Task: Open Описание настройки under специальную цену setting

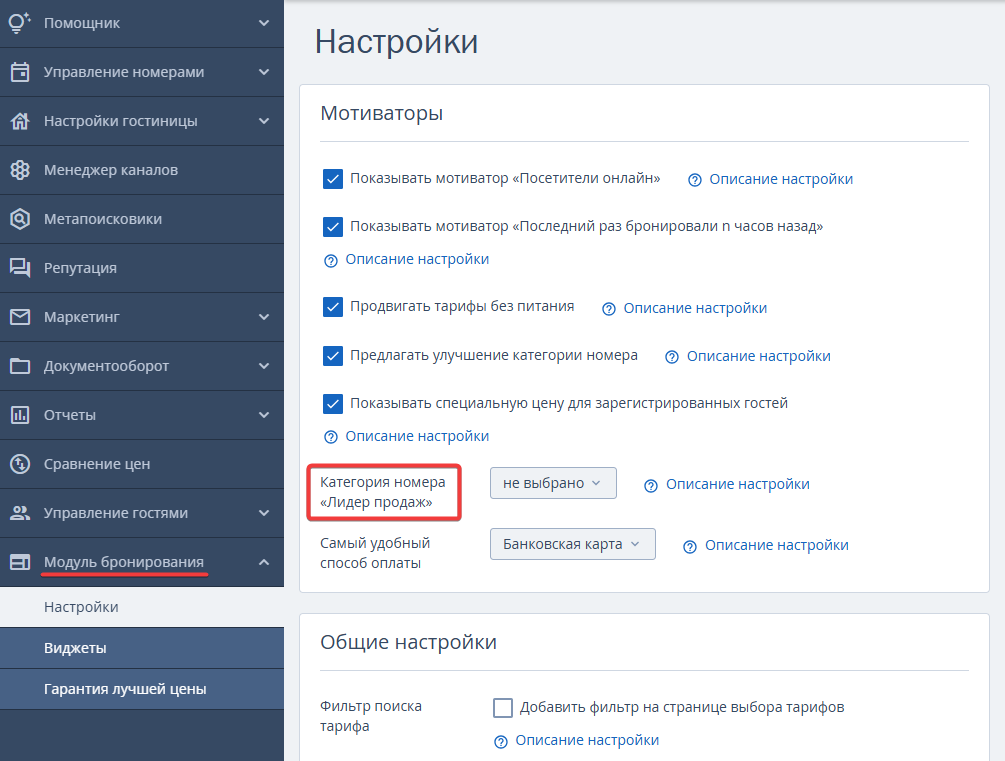Action: 417,436
